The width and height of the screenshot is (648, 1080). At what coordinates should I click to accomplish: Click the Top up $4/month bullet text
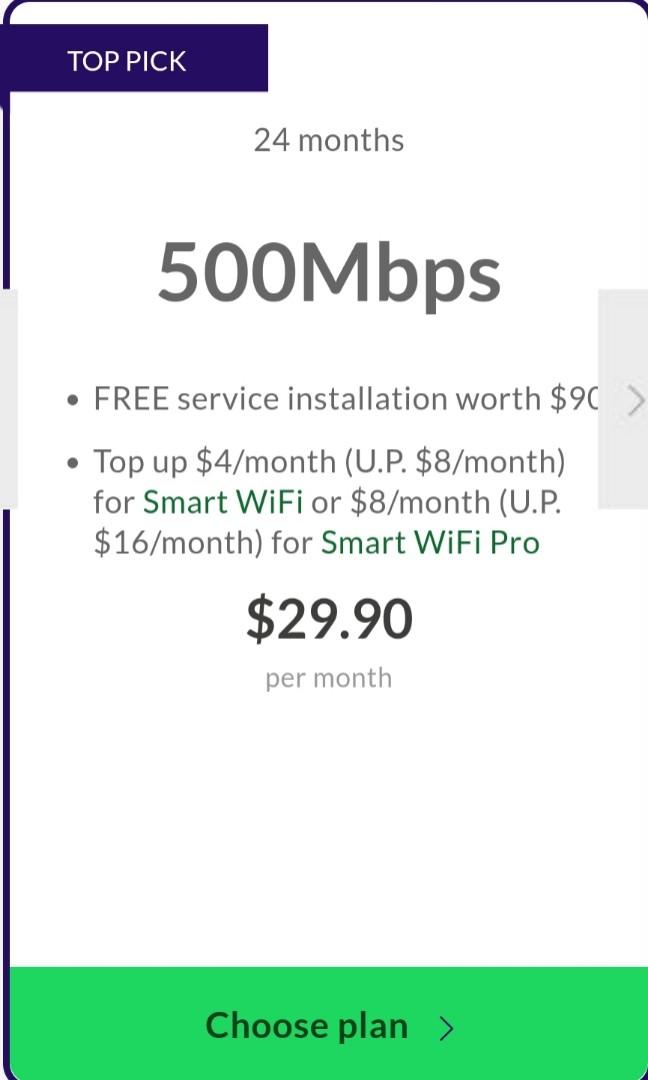coord(328,462)
